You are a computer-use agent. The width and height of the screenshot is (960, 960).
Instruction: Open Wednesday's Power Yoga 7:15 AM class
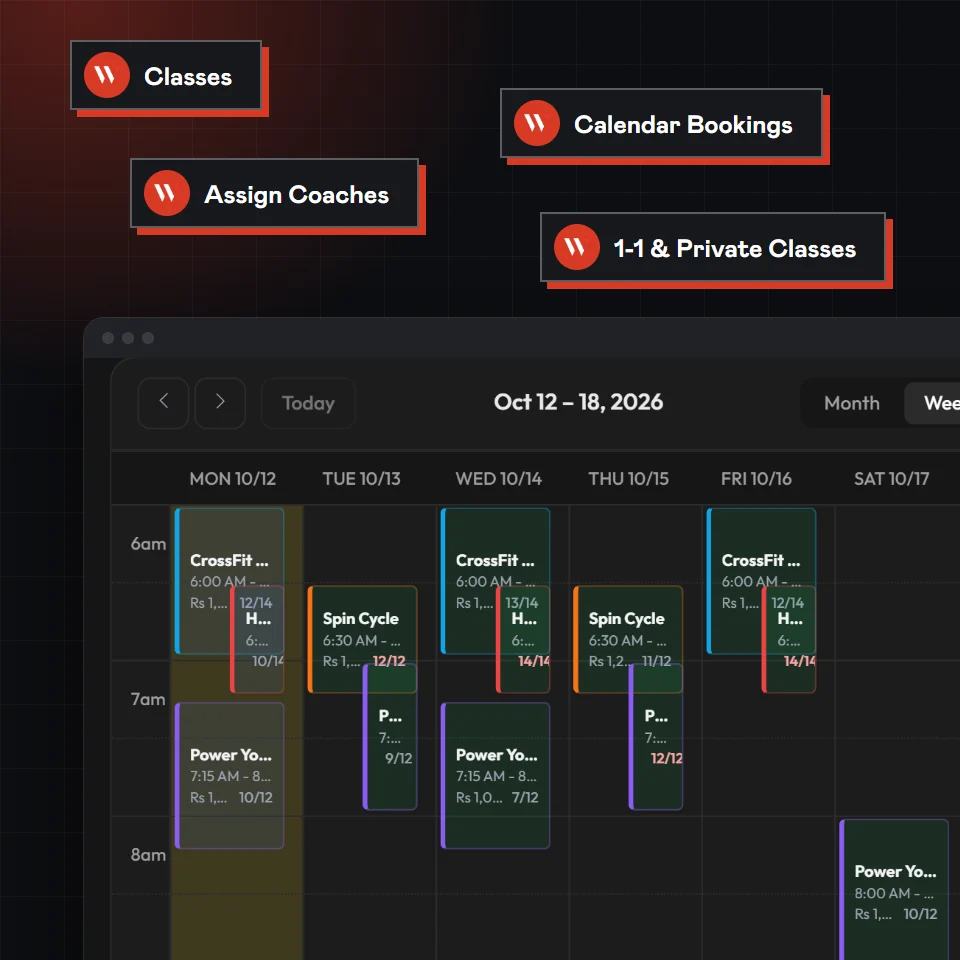click(495, 775)
